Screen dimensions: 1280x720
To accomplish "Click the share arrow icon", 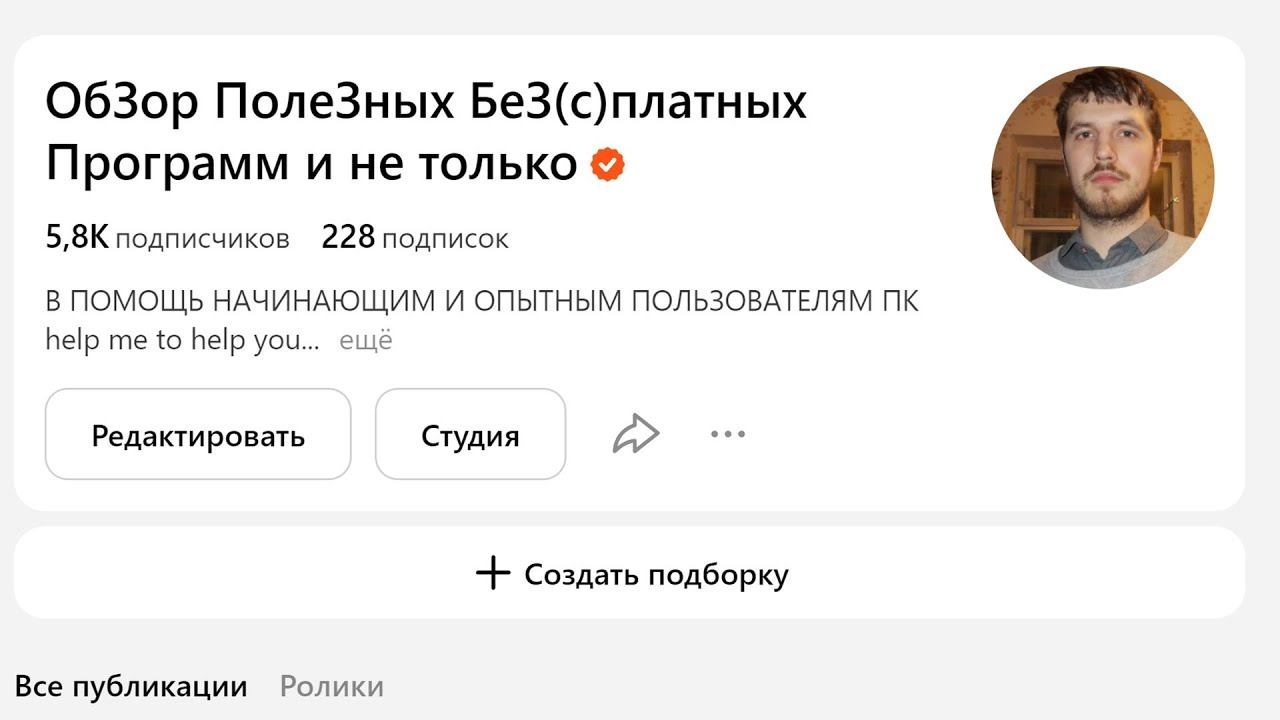I will pyautogui.click(x=636, y=434).
